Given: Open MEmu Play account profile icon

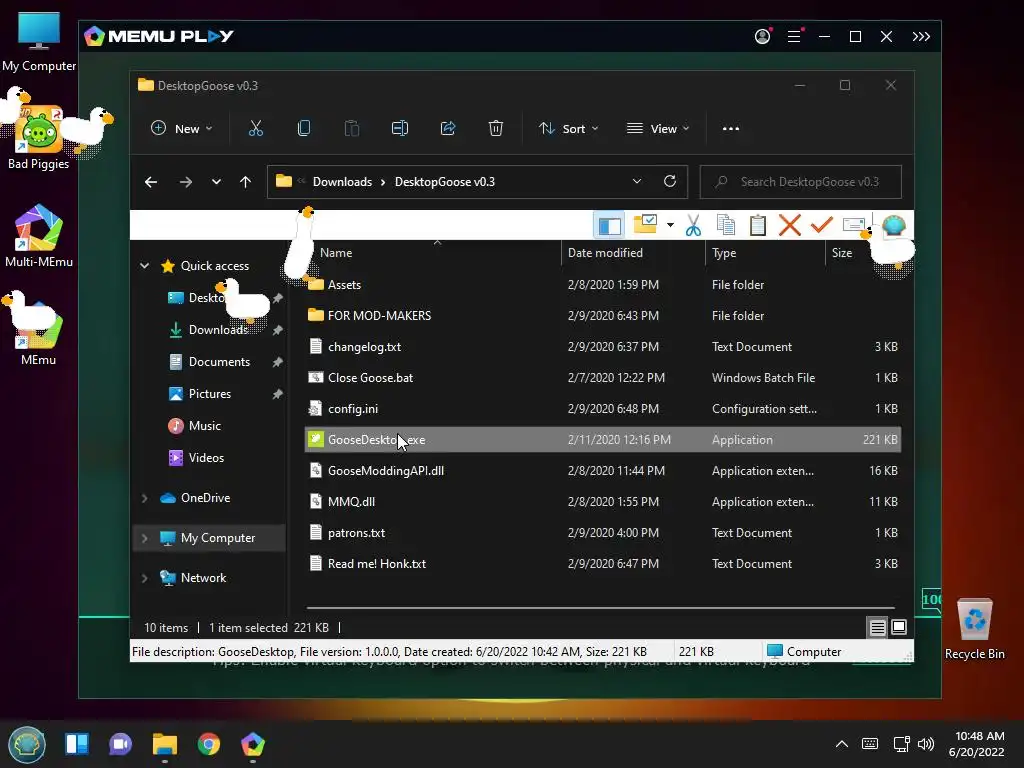Looking at the screenshot, I should coord(762,36).
